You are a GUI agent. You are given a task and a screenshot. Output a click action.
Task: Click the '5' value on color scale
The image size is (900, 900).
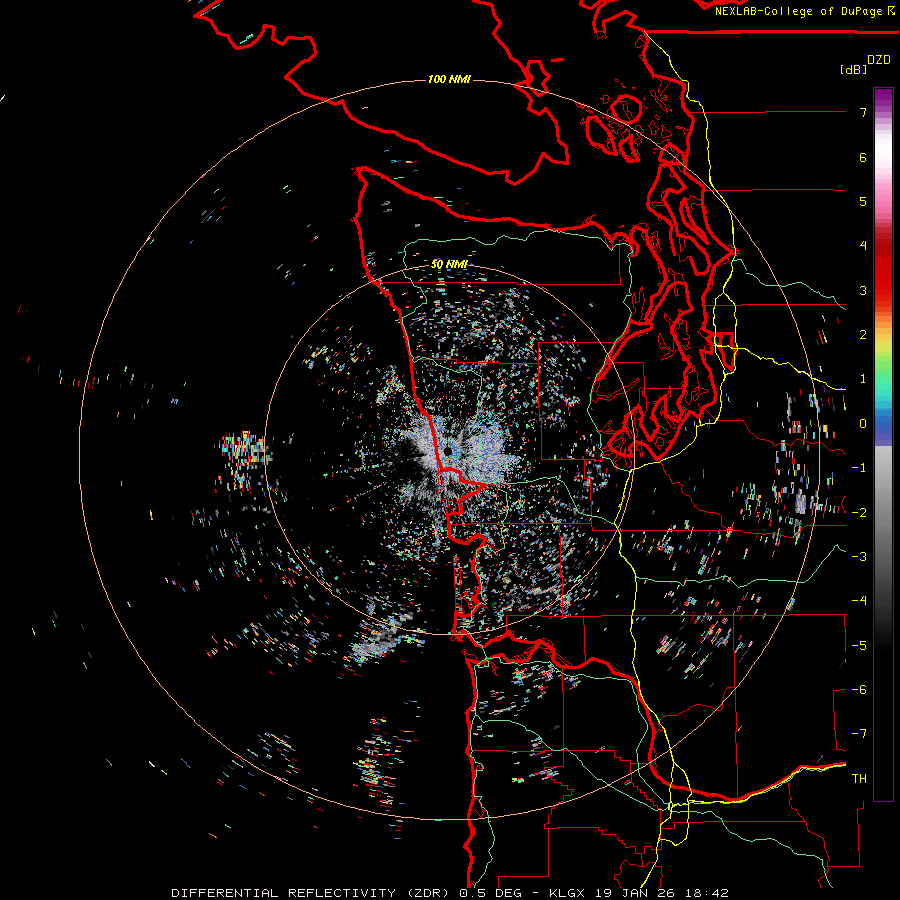click(863, 201)
